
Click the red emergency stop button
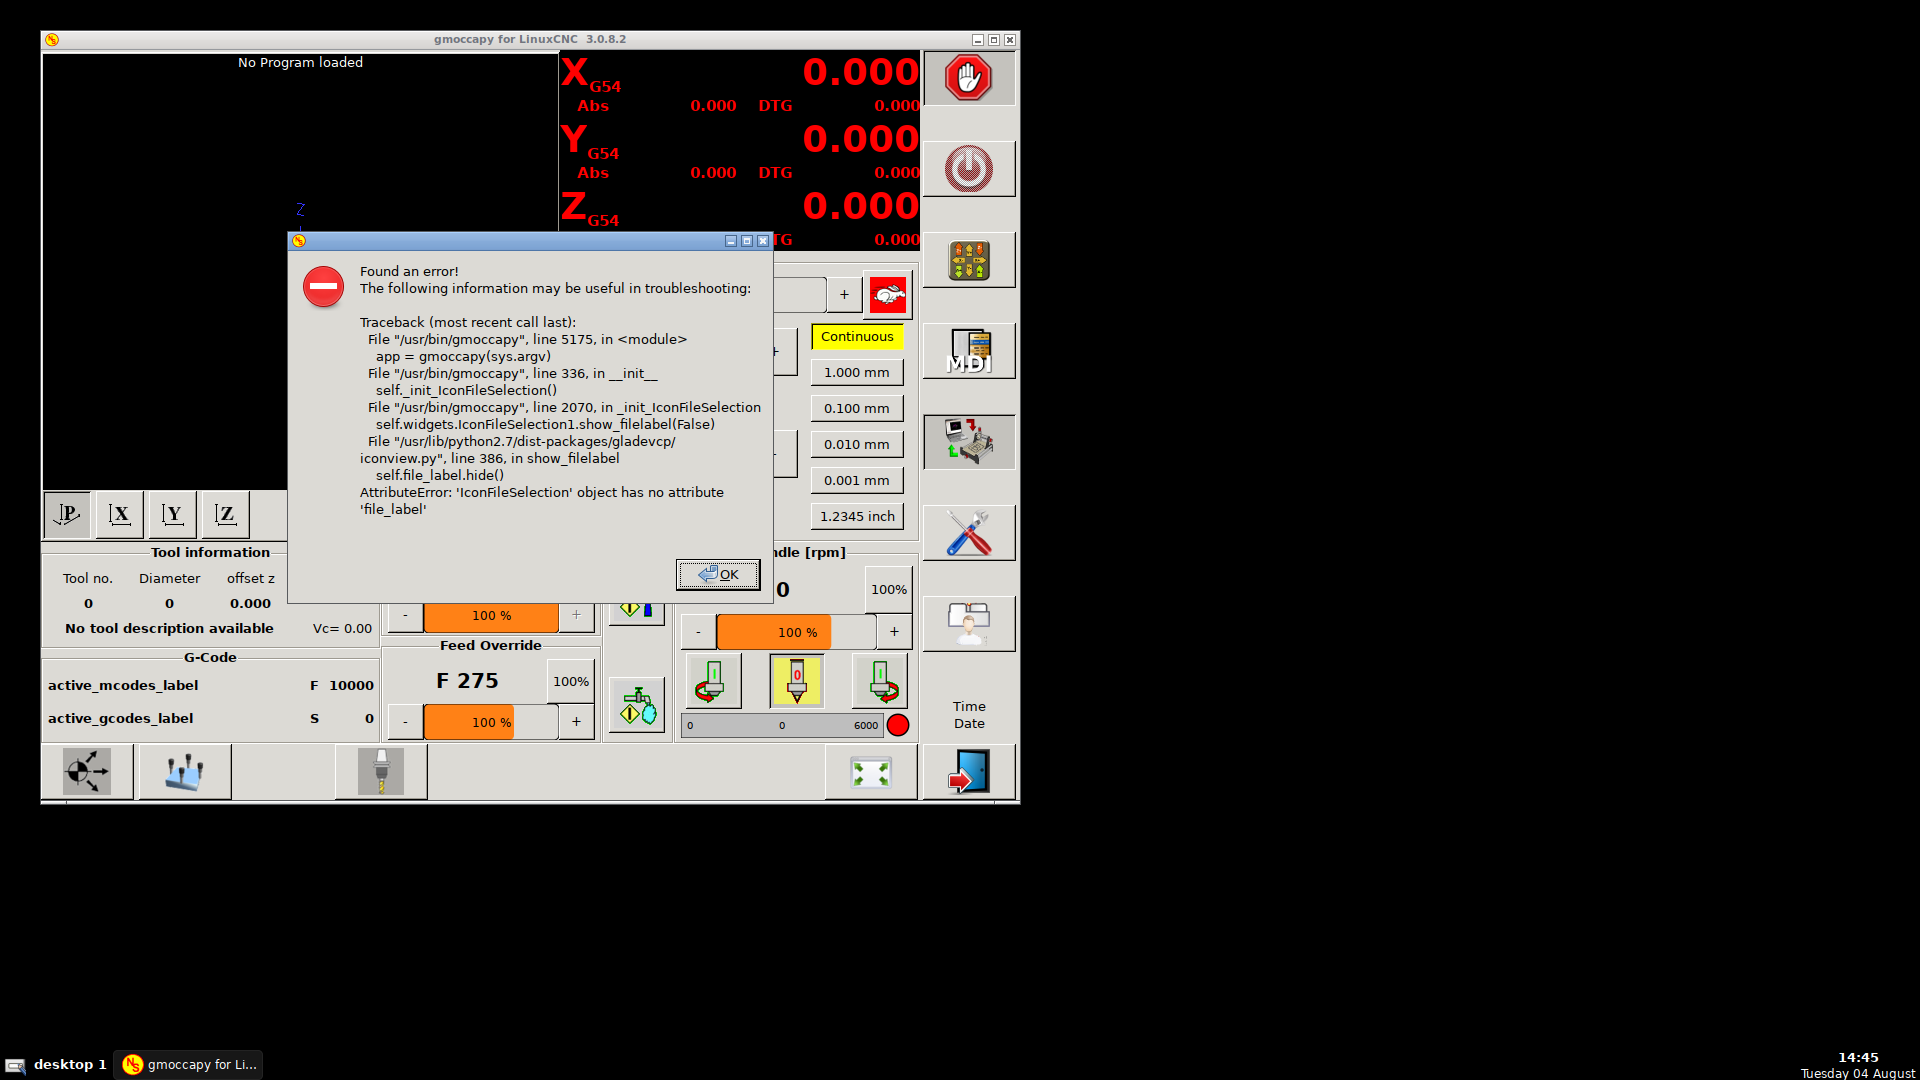click(x=968, y=78)
